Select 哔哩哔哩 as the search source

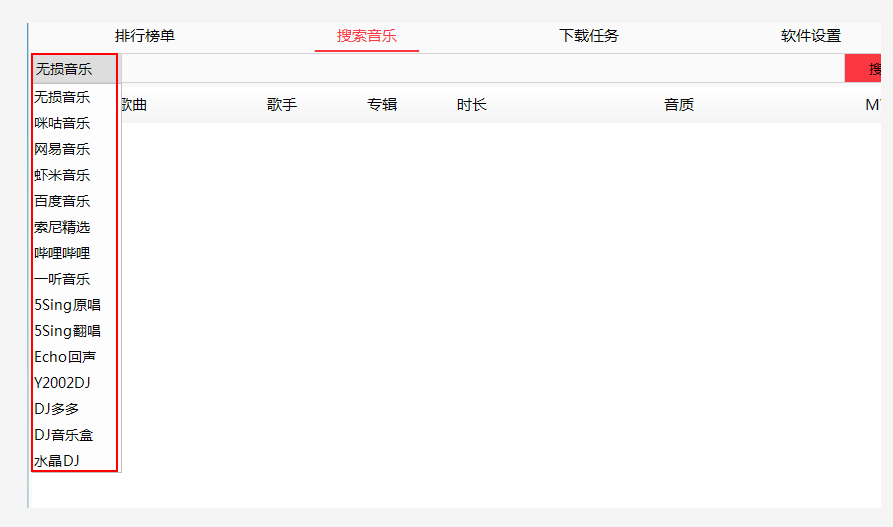pyautogui.click(x=62, y=253)
